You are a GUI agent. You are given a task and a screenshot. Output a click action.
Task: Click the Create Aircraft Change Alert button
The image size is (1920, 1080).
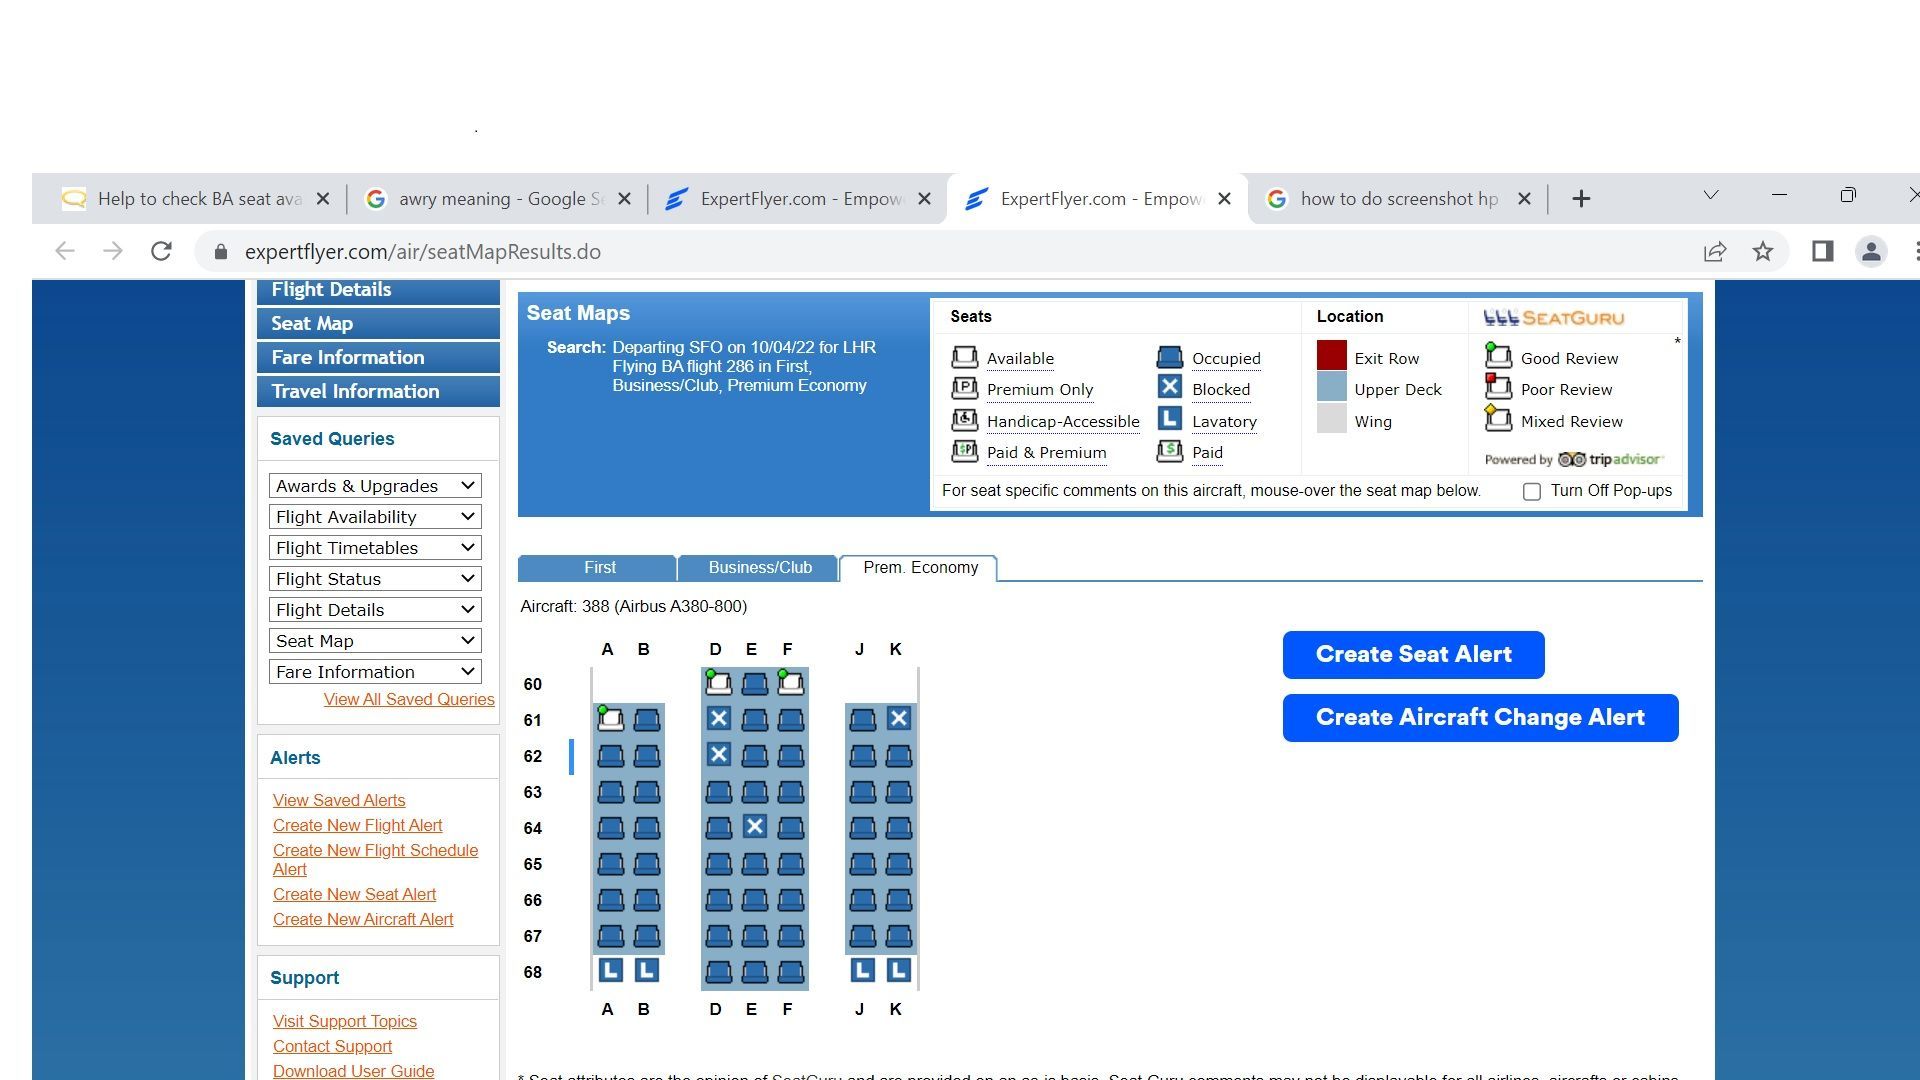click(1480, 718)
